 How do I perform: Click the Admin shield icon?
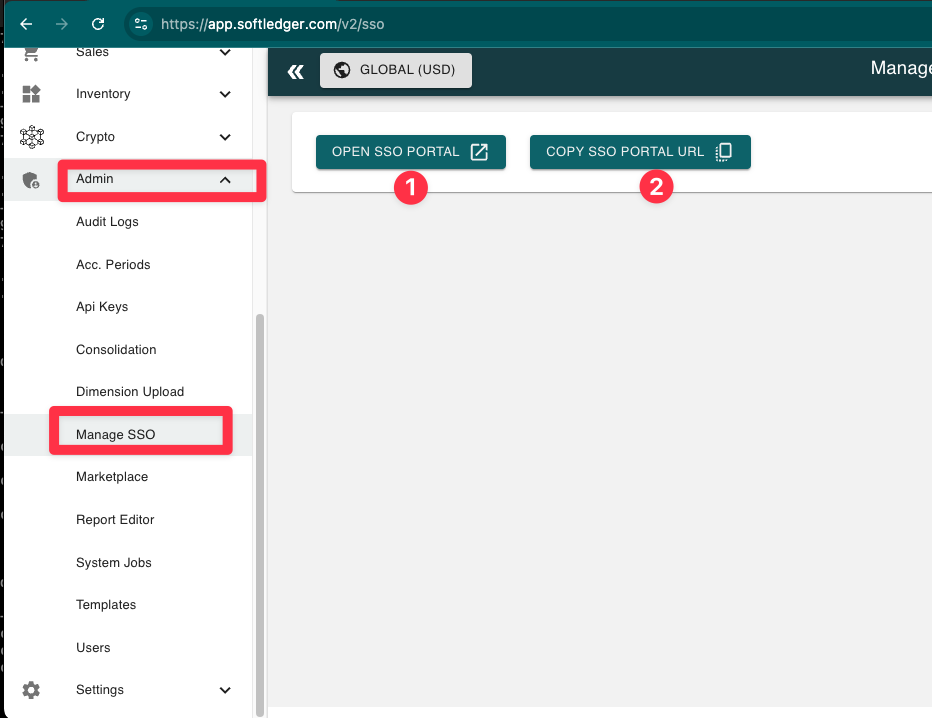pos(31,180)
